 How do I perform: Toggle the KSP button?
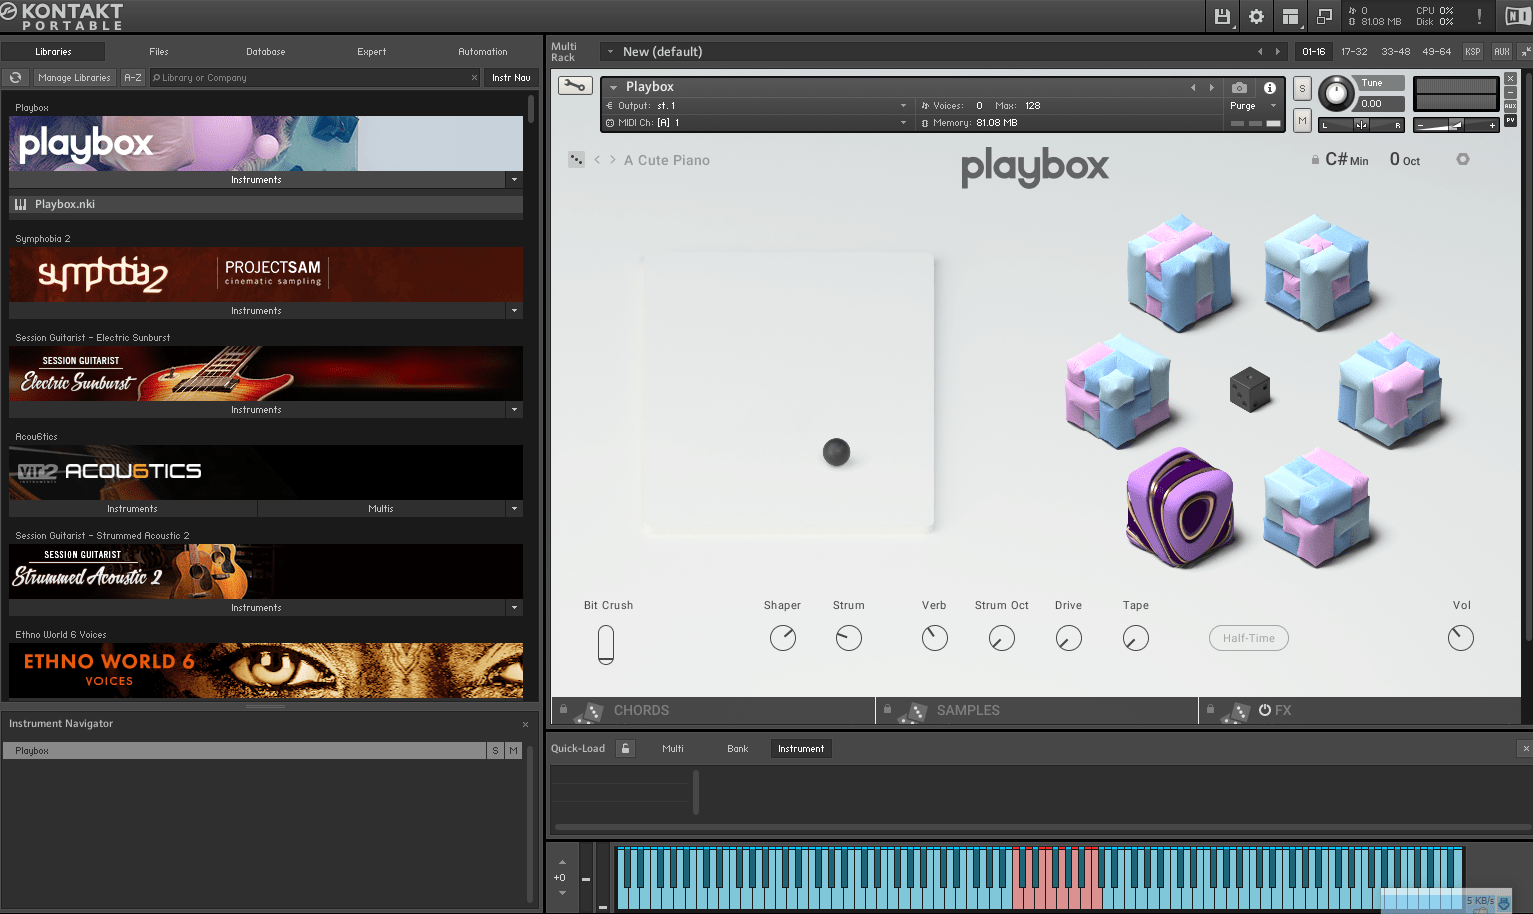[x=1473, y=51]
